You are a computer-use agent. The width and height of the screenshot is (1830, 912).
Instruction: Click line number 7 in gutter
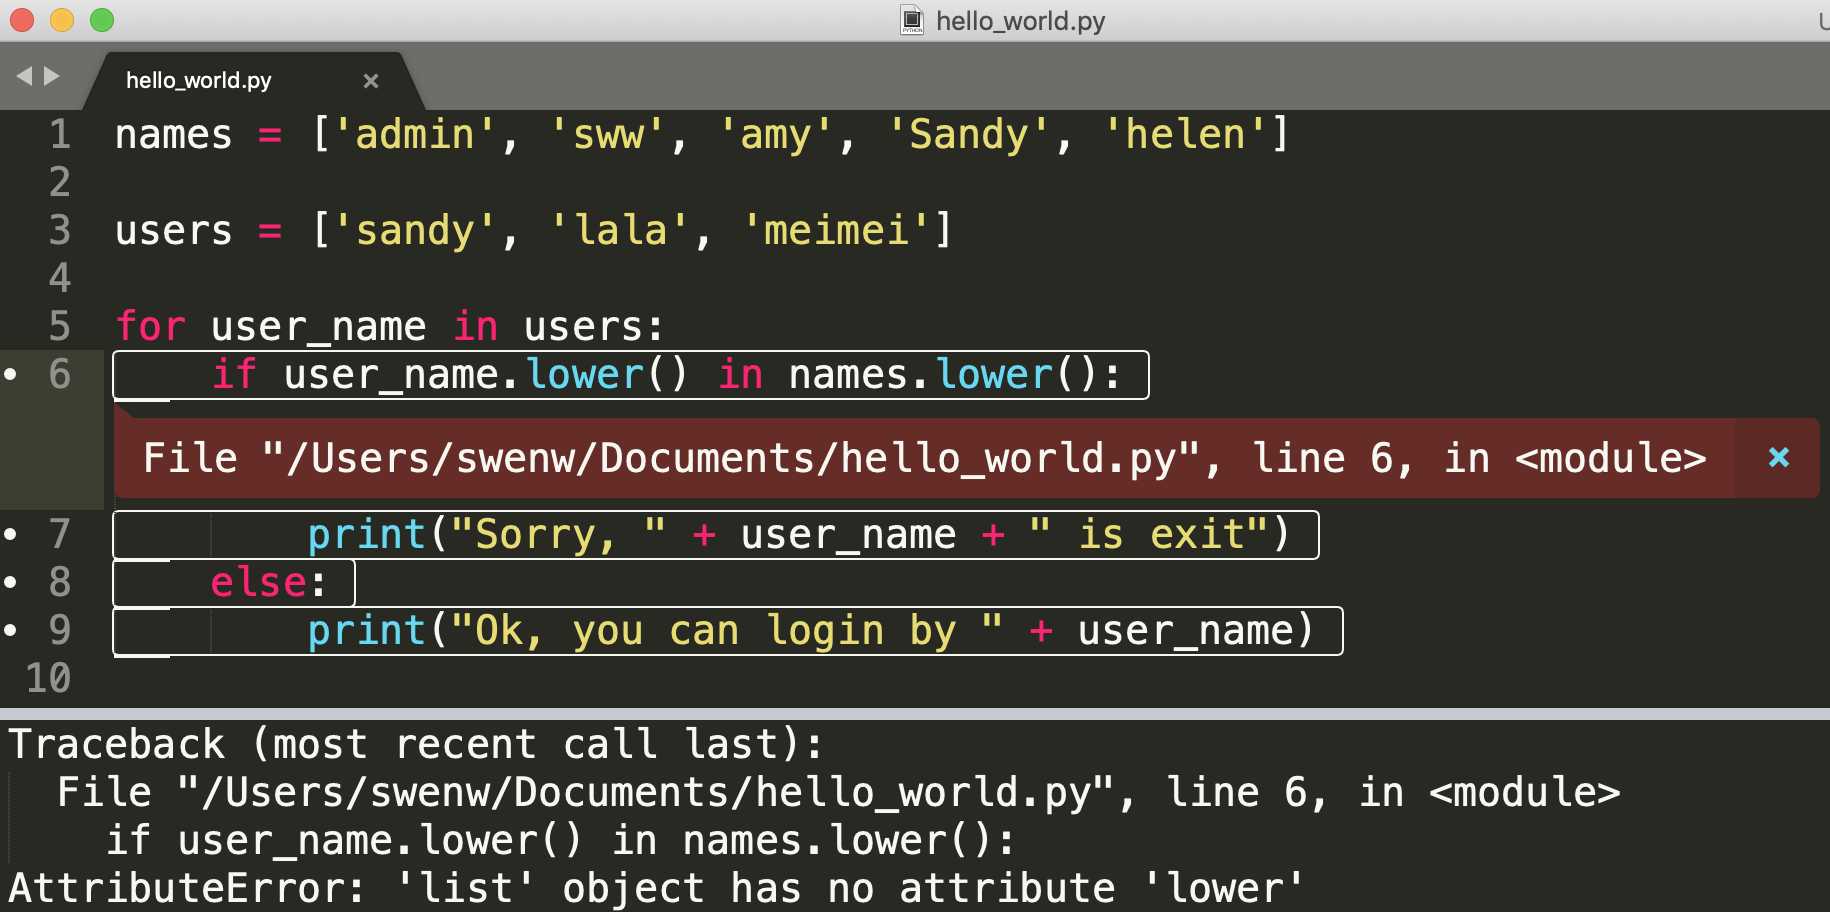click(x=60, y=534)
